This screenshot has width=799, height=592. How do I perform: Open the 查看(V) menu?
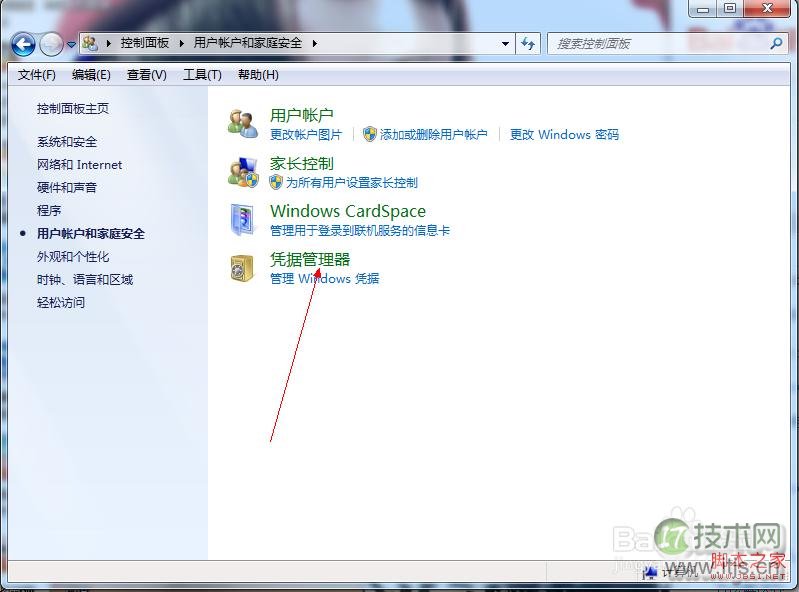click(147, 75)
